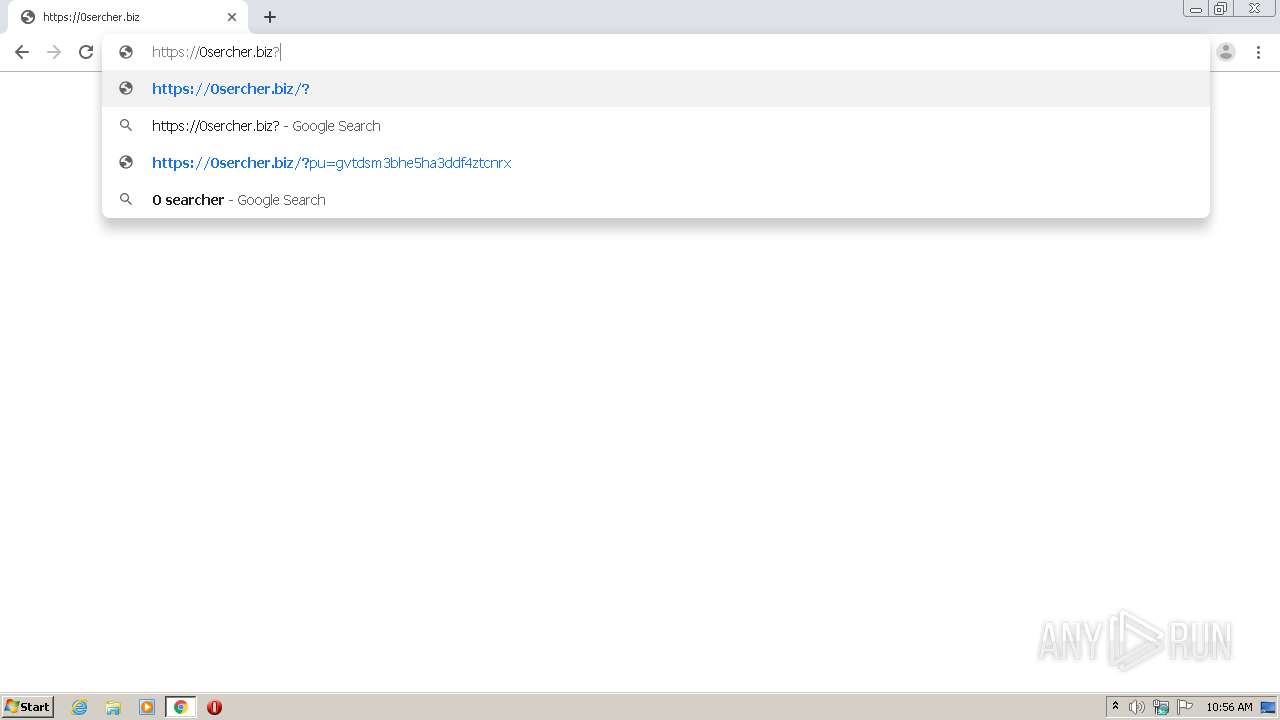Launch Internet Explorer from the taskbar
The height and width of the screenshot is (720, 1280).
[x=80, y=707]
